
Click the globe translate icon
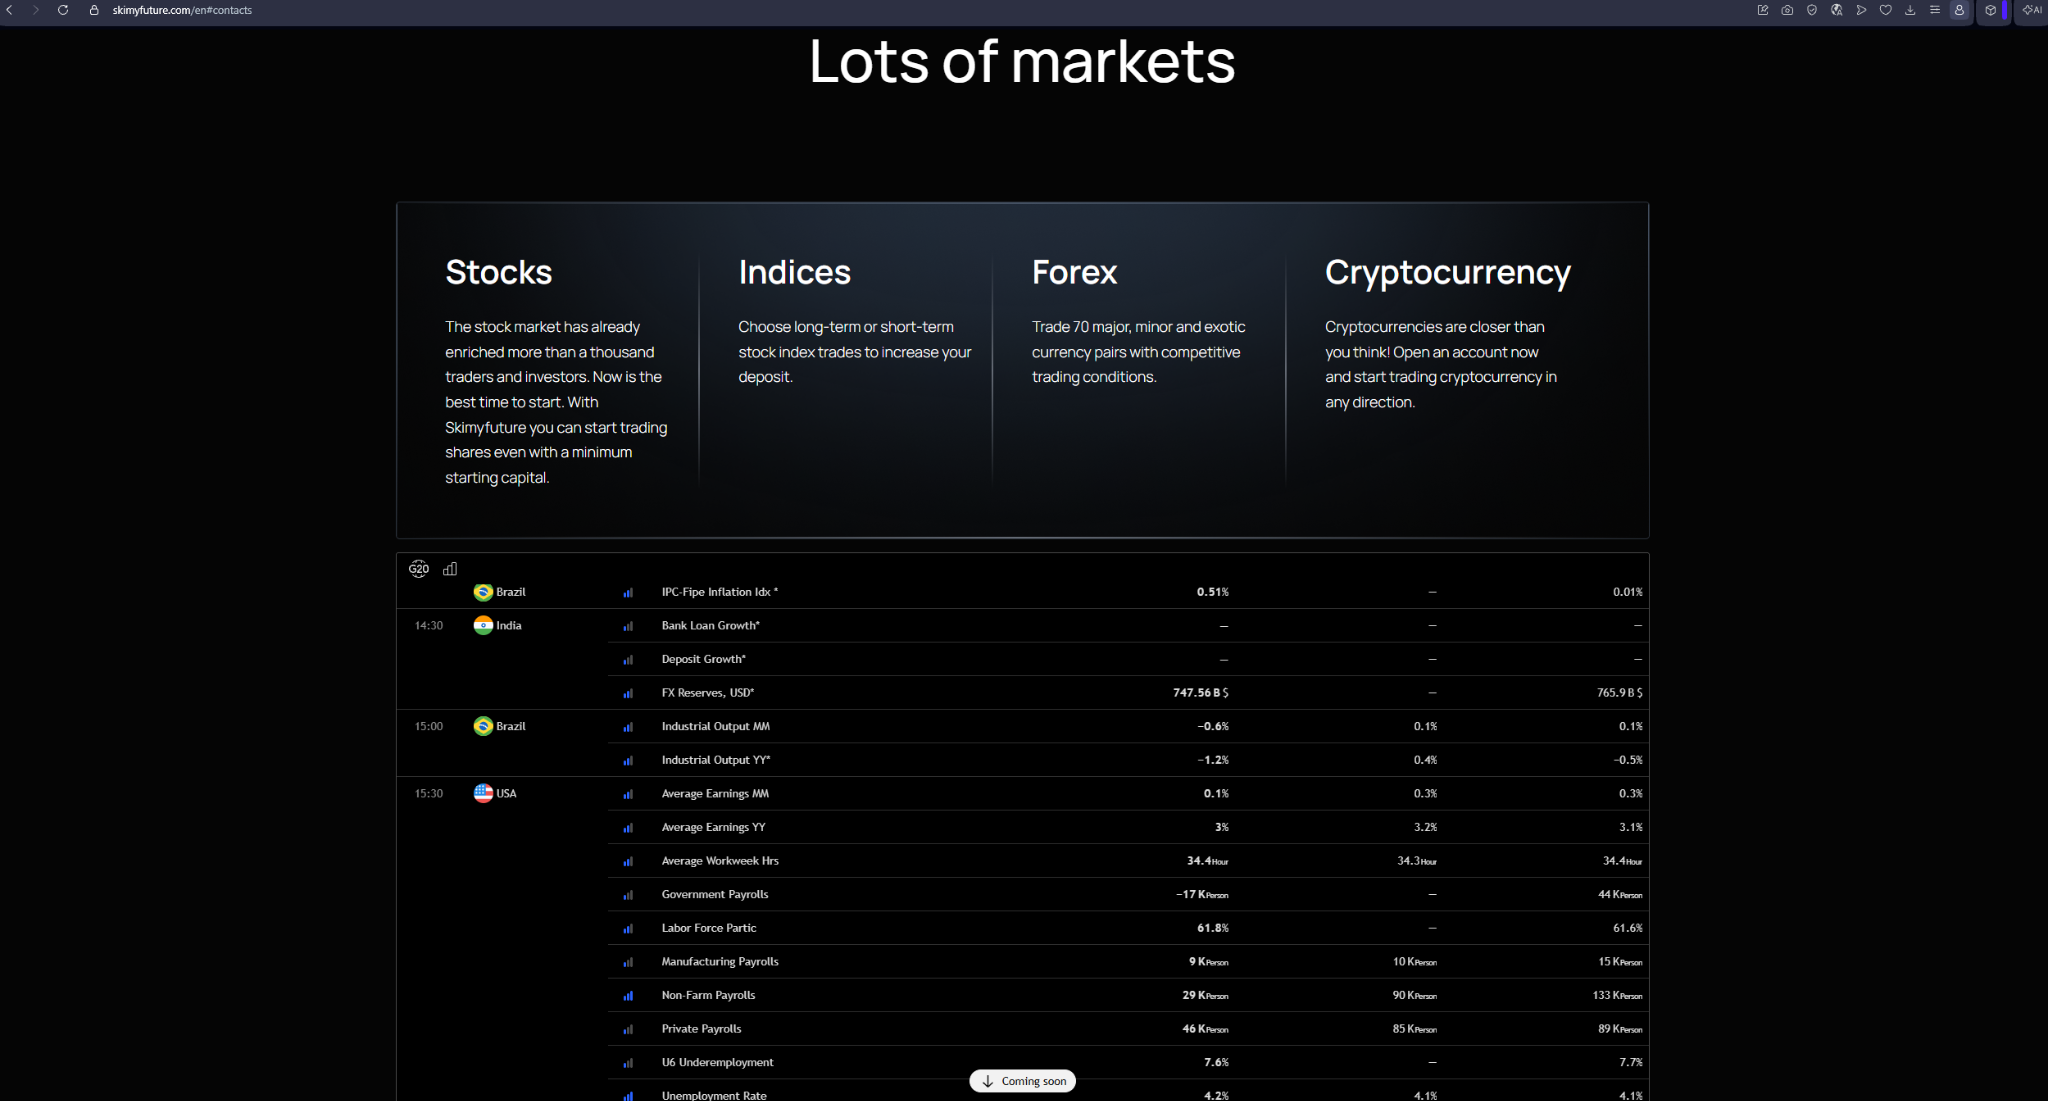(1837, 10)
